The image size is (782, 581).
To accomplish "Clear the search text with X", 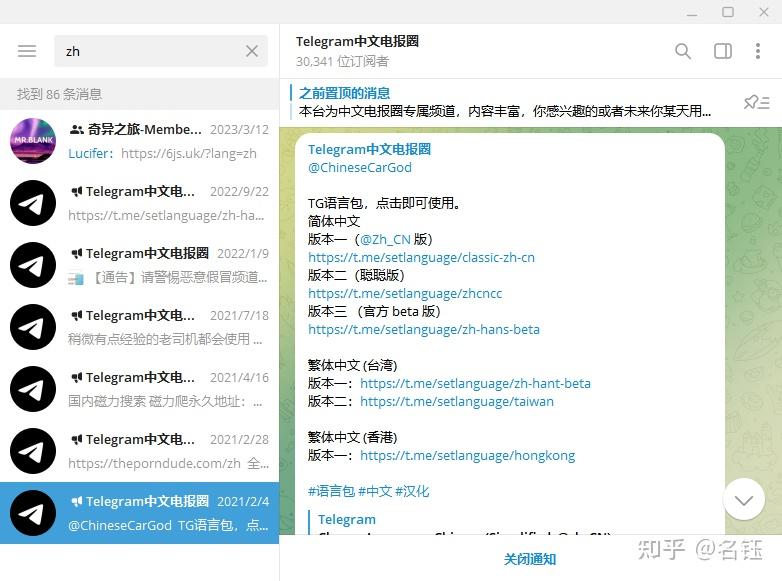I will pyautogui.click(x=252, y=51).
